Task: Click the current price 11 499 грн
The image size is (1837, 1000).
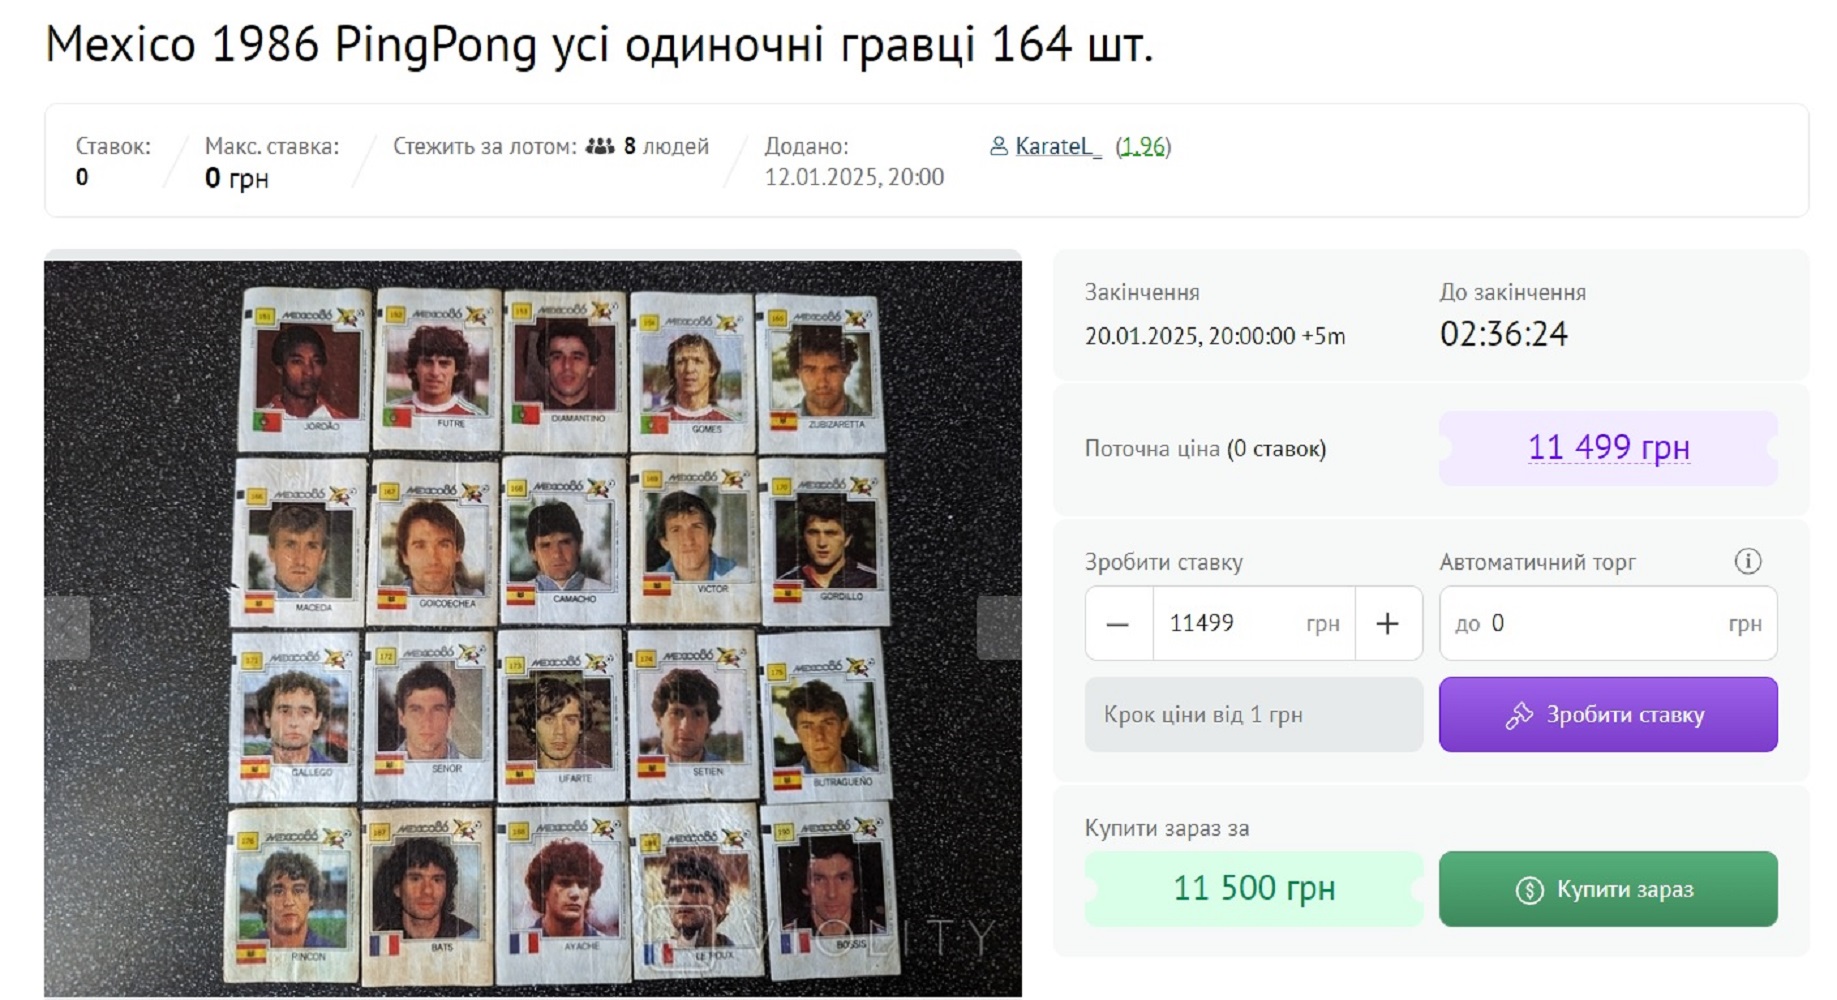Action: tap(1608, 447)
